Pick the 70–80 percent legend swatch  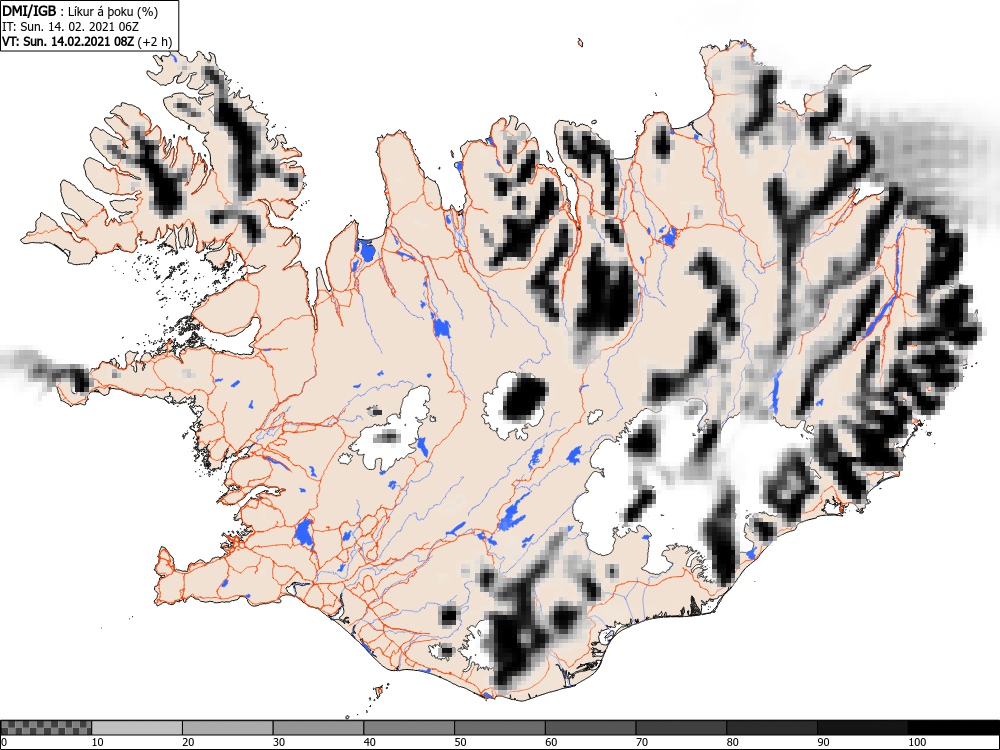coord(681,728)
